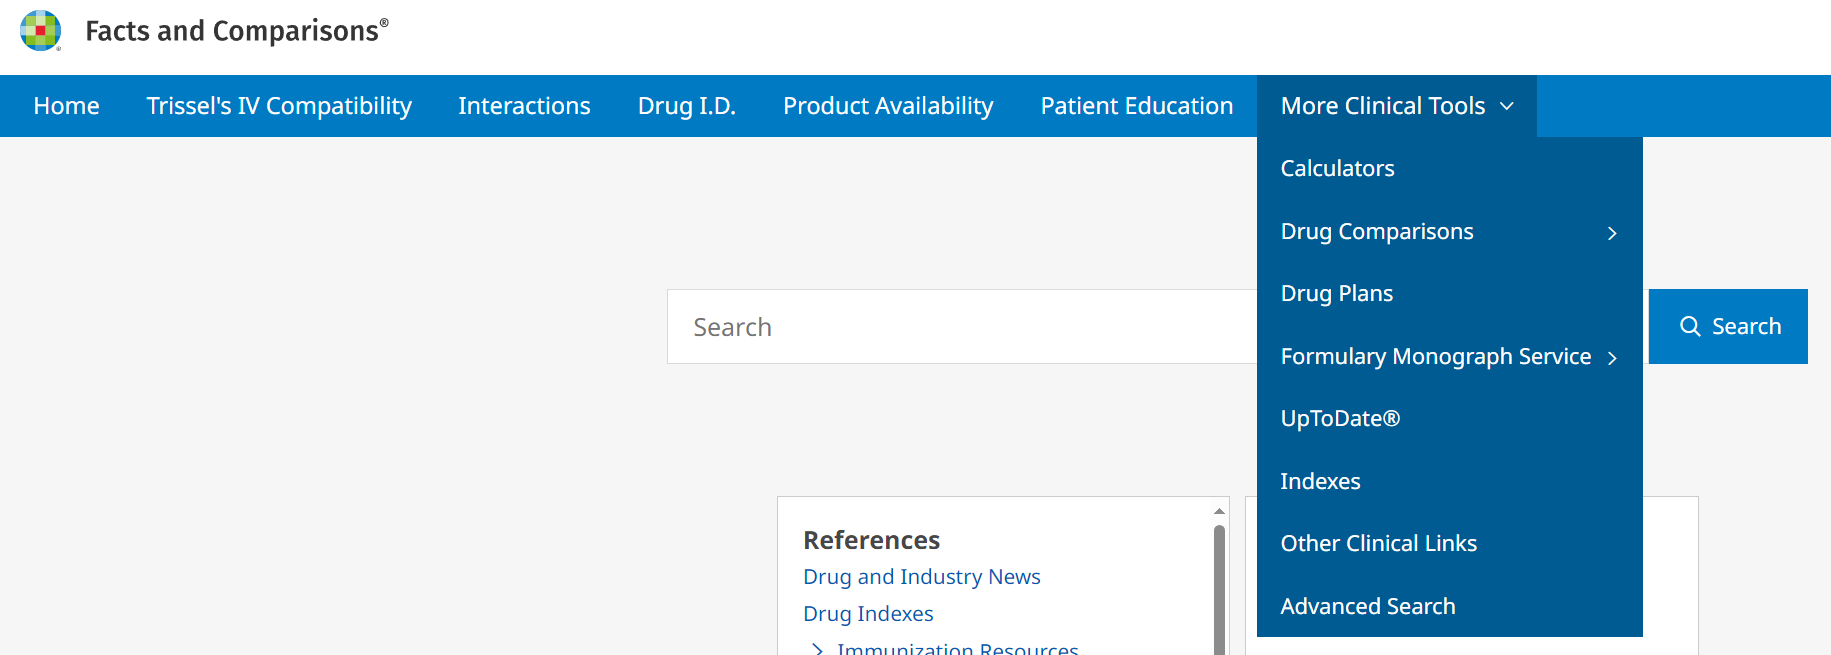Click the blue Search button

click(1727, 326)
